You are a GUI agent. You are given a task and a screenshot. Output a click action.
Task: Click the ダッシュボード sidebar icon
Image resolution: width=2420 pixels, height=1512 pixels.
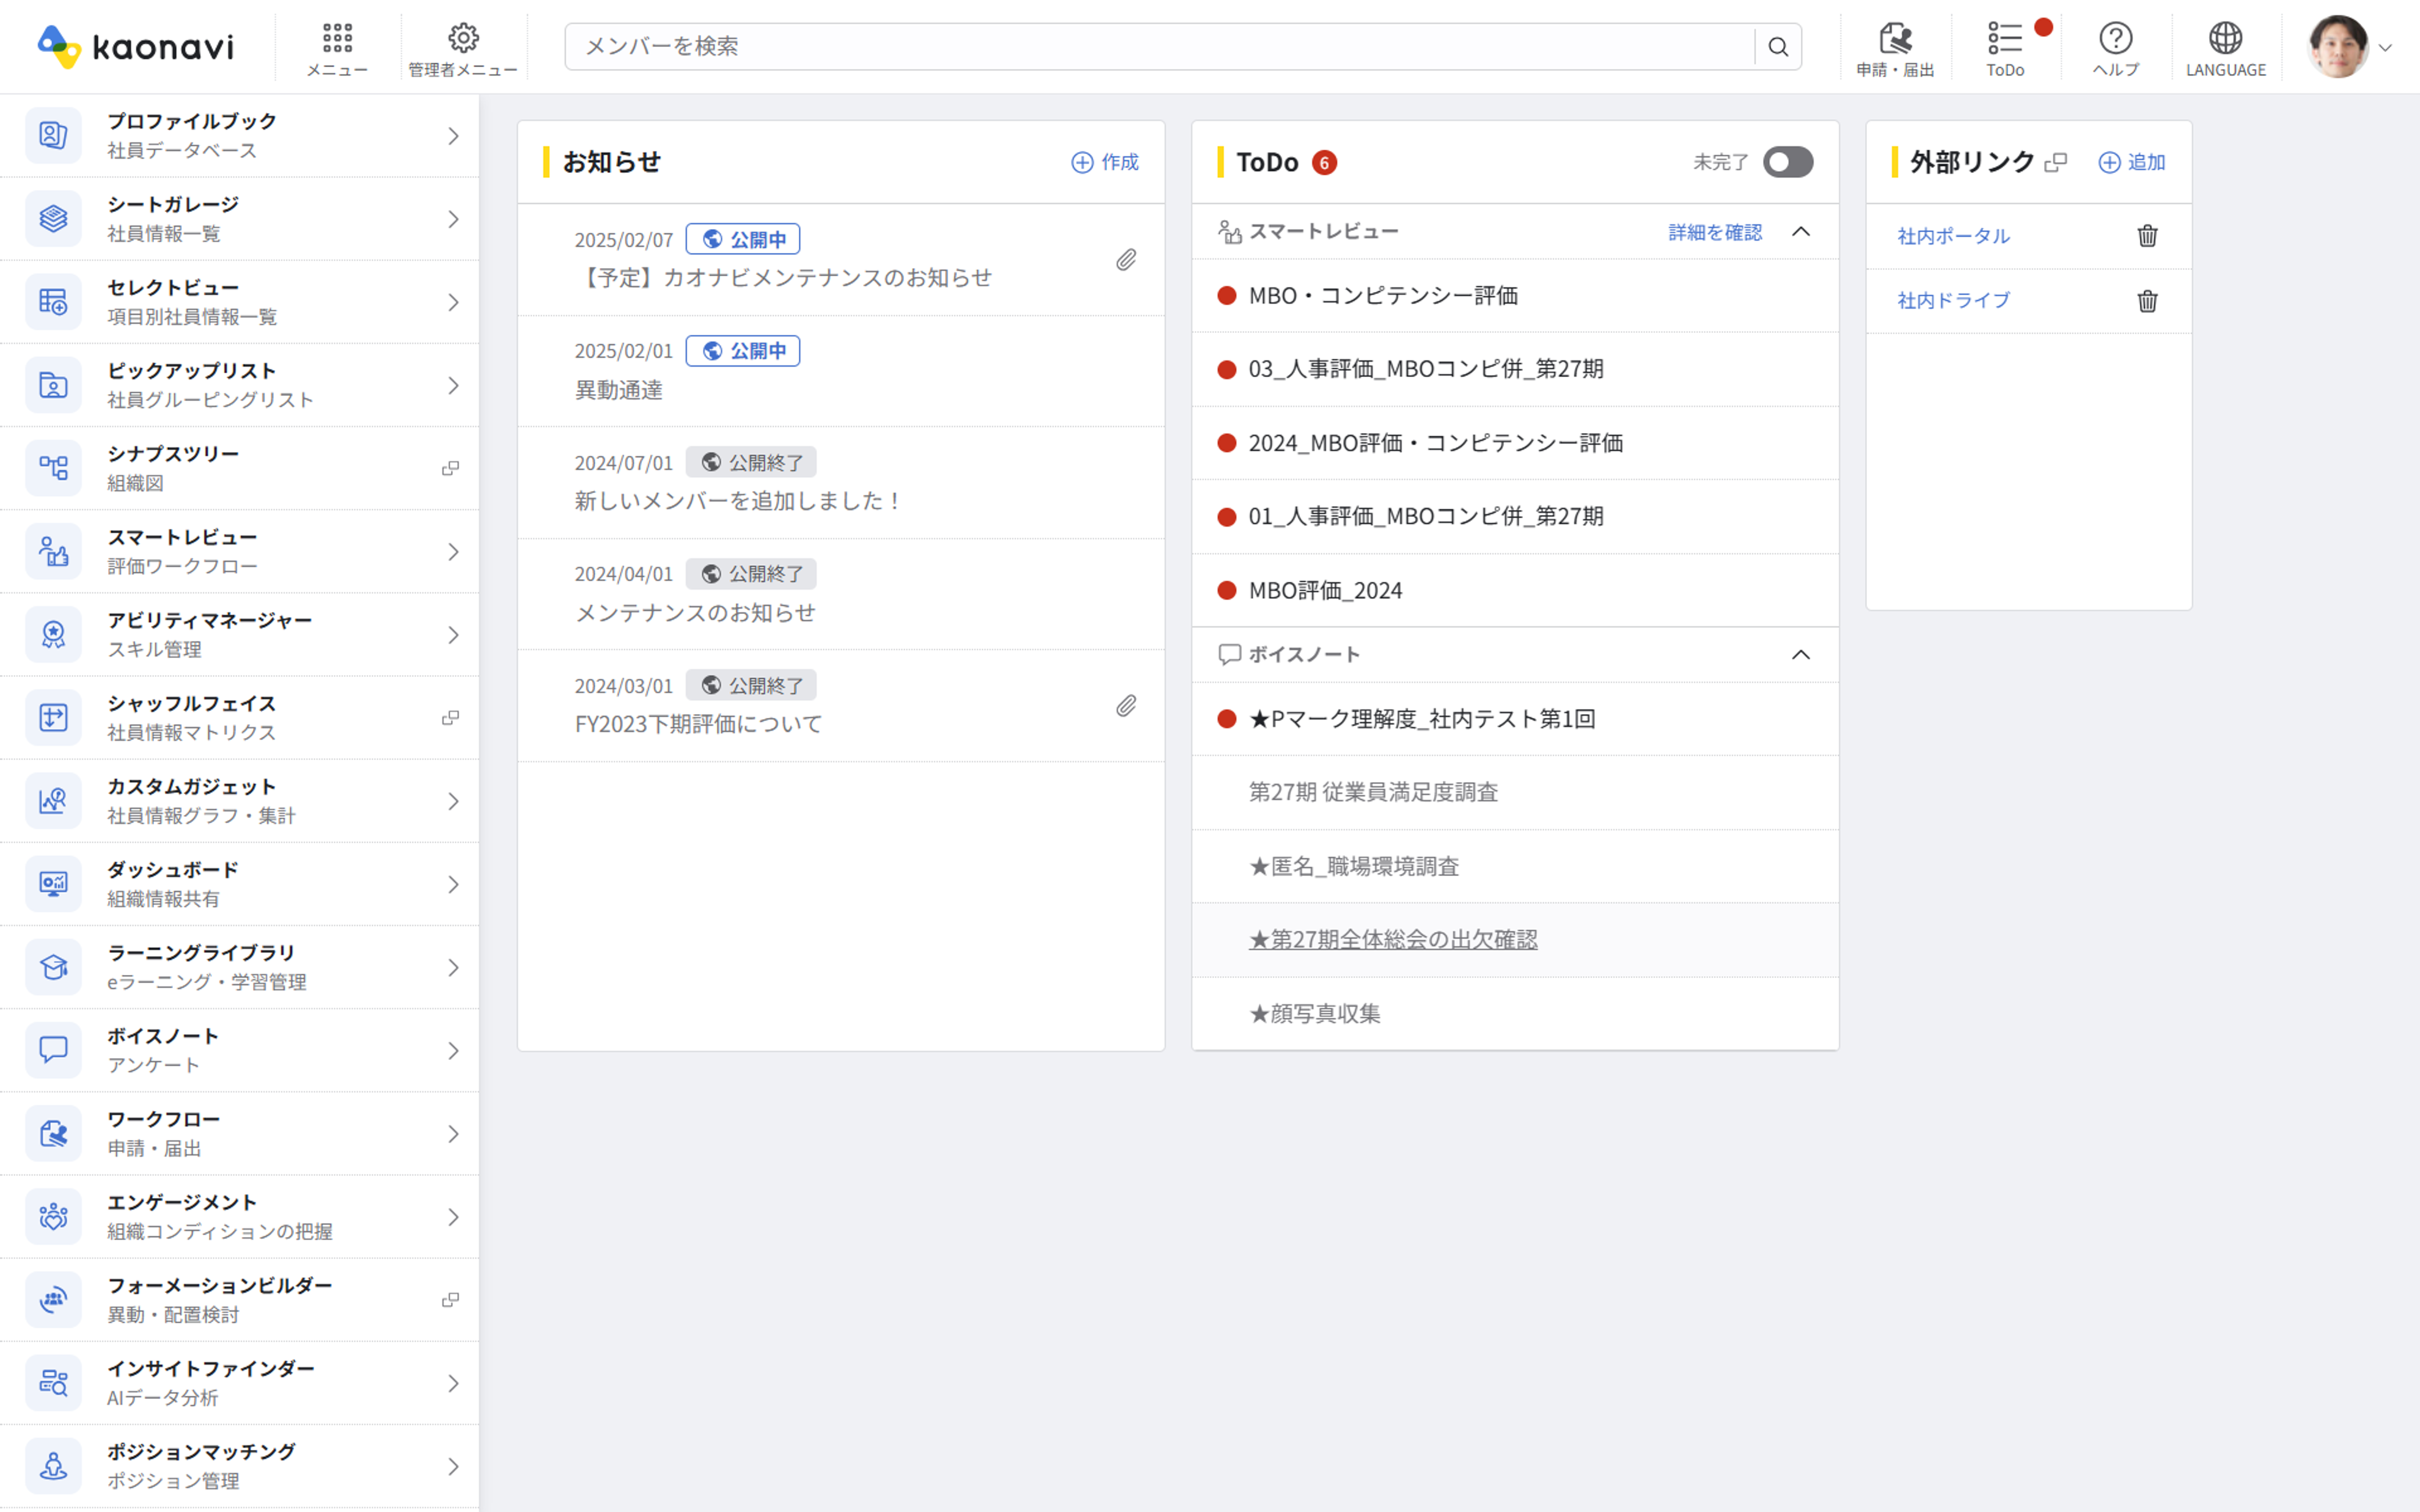click(x=53, y=884)
